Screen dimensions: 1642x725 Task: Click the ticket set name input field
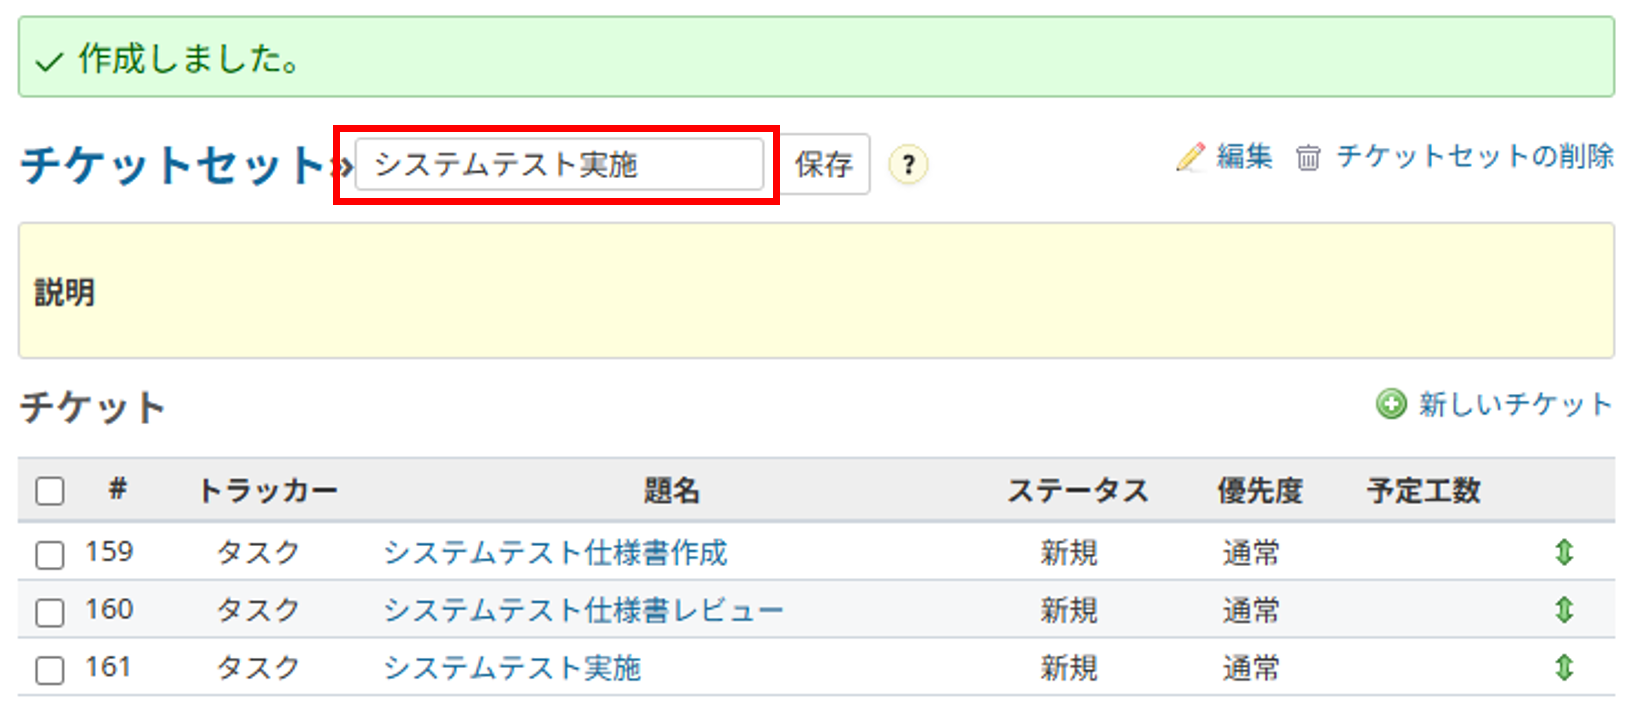click(x=559, y=164)
